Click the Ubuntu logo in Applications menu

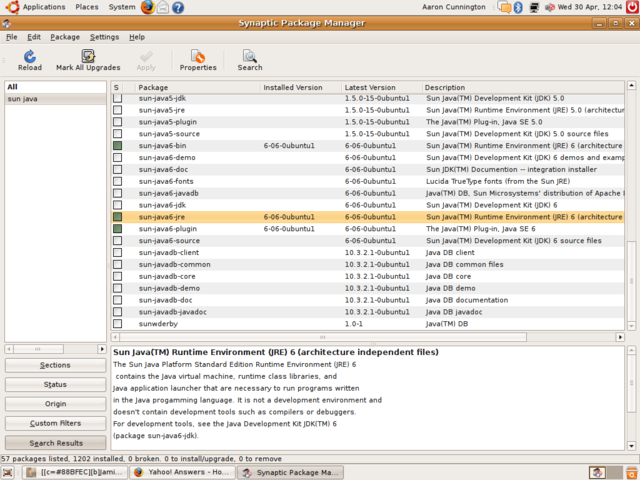pos(12,7)
